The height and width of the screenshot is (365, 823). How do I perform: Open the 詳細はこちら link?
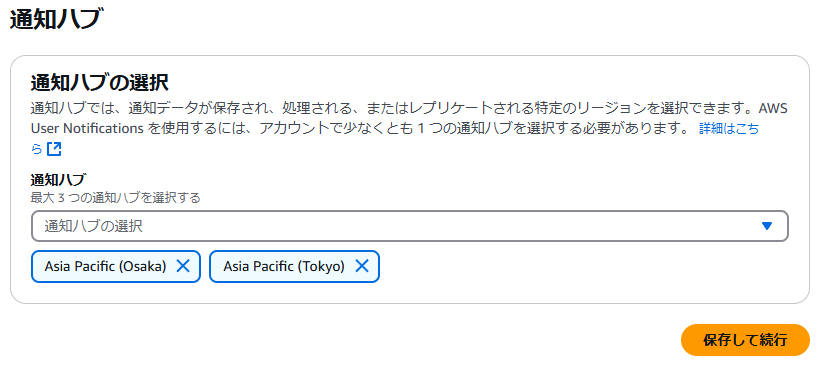tap(729, 129)
